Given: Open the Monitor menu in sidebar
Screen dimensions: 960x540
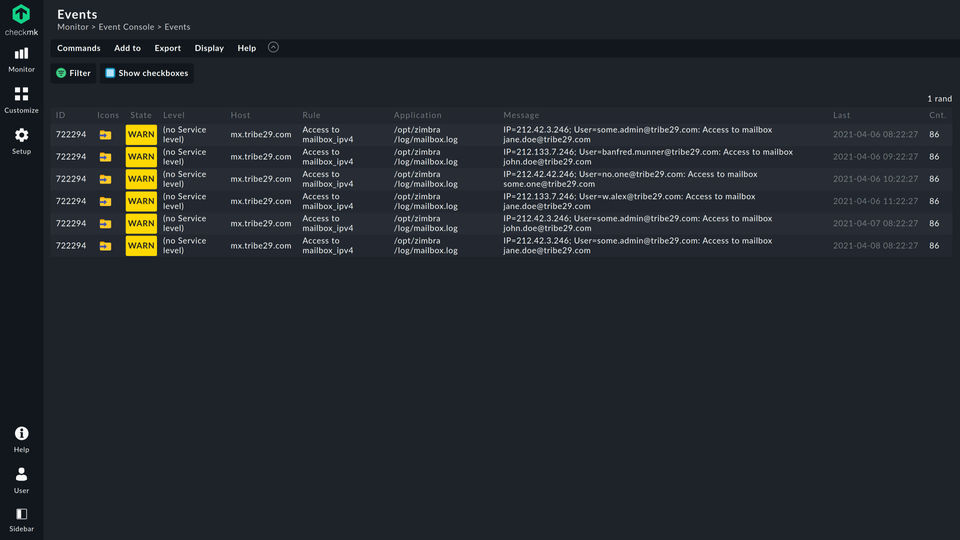Looking at the screenshot, I should [x=21, y=59].
